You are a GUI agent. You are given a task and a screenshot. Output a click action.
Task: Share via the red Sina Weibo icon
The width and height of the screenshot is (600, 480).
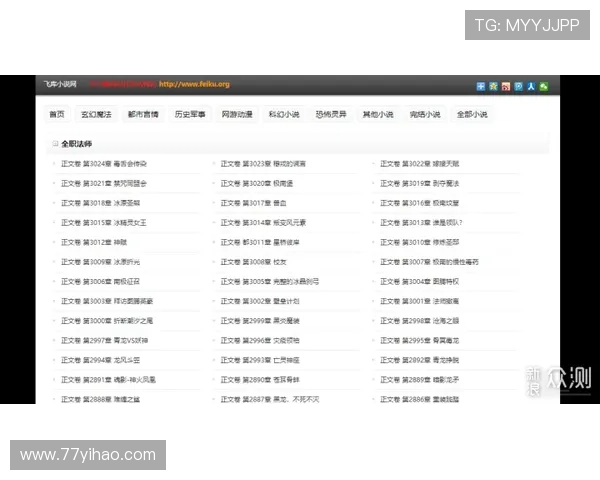[506, 87]
